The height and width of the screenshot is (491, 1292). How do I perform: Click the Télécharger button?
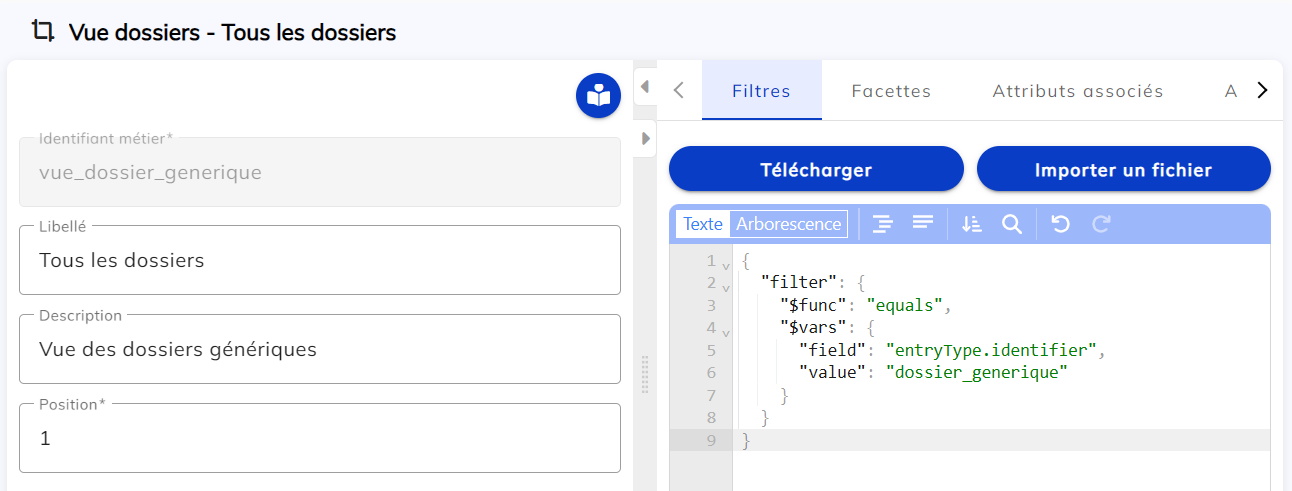pyautogui.click(x=816, y=170)
